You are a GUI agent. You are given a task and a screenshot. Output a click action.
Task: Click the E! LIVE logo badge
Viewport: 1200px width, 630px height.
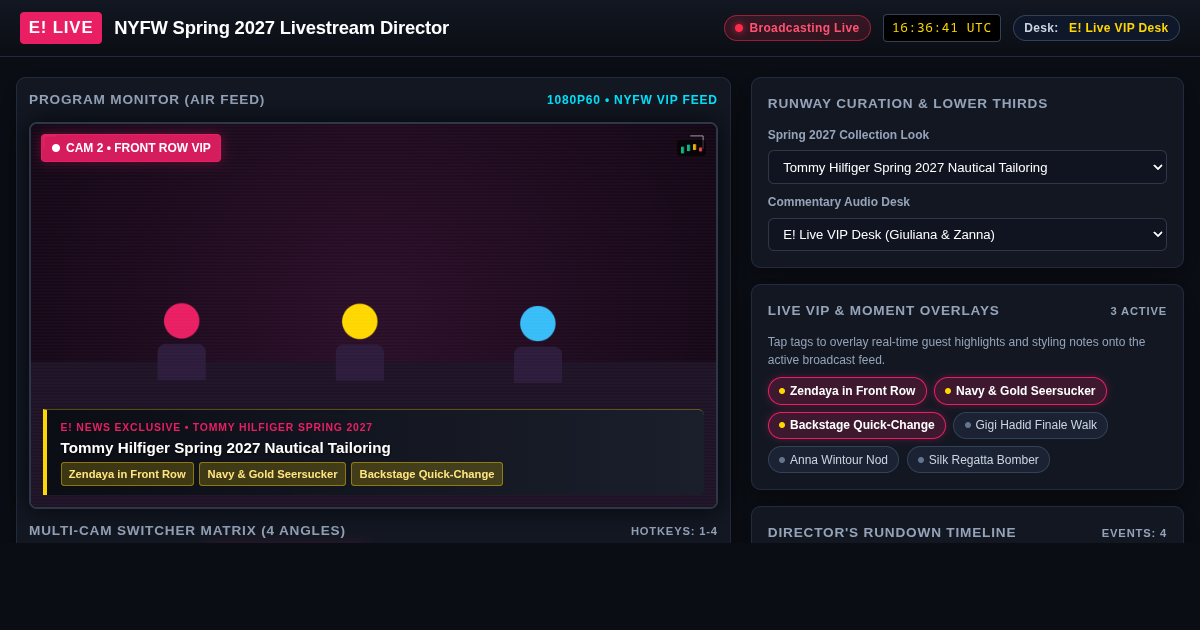pos(61,28)
